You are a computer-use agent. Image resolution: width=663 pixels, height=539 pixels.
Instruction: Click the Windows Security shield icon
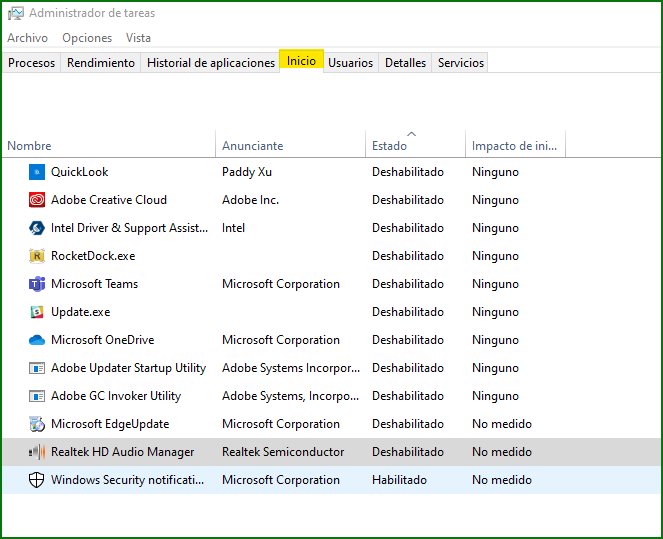[37, 480]
